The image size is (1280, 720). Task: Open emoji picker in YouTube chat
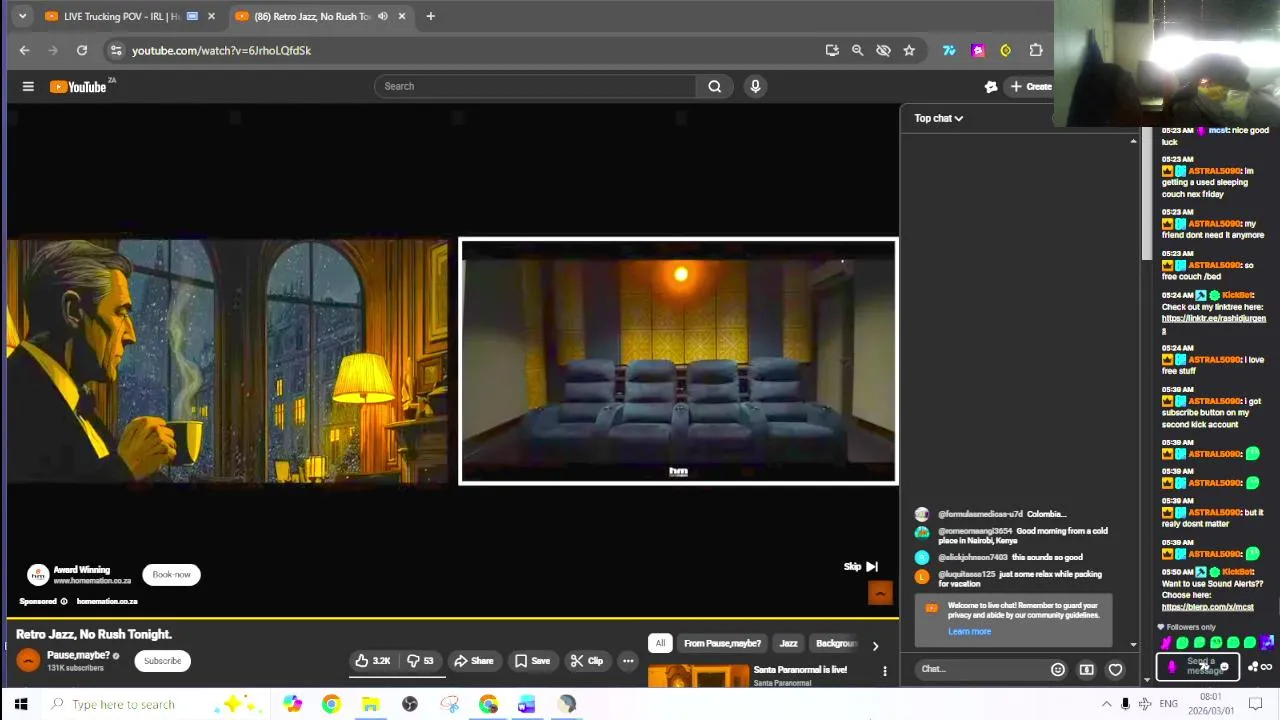1057,669
